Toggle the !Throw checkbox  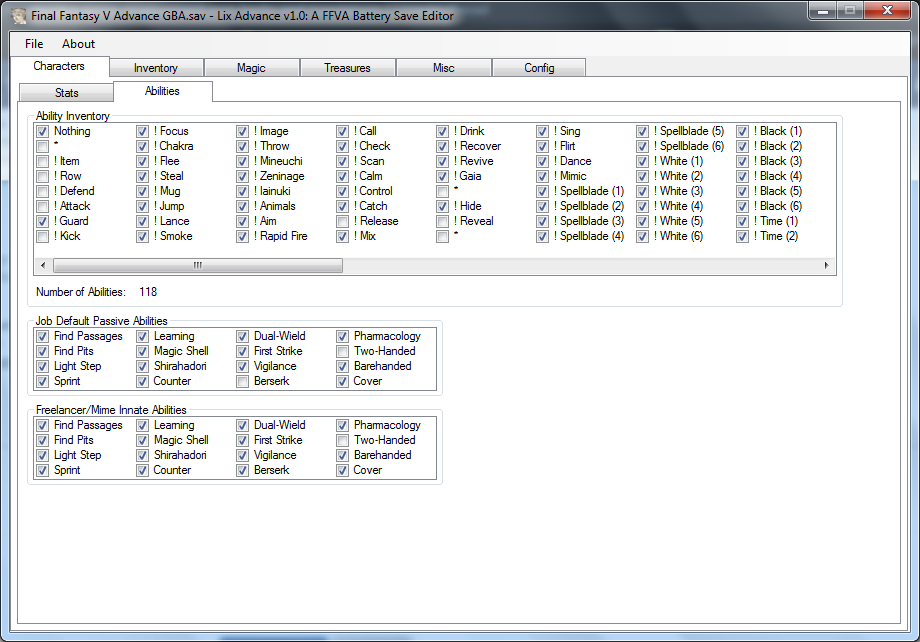pos(242,146)
